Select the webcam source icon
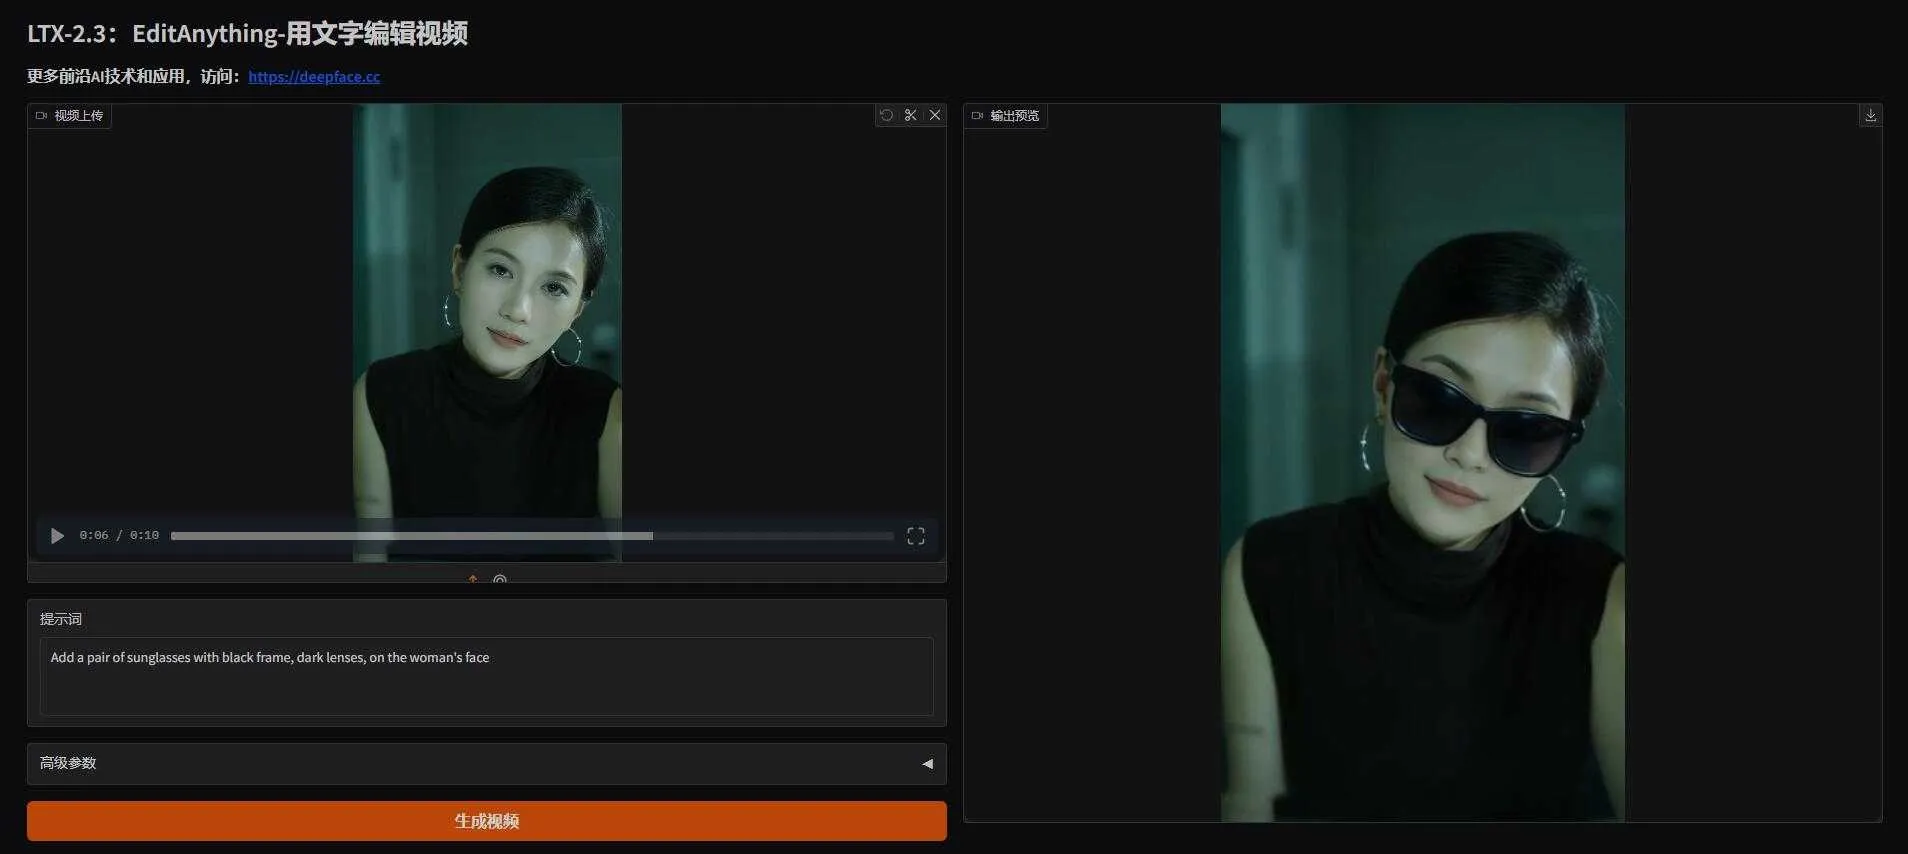This screenshot has height=854, width=1908. (x=500, y=579)
